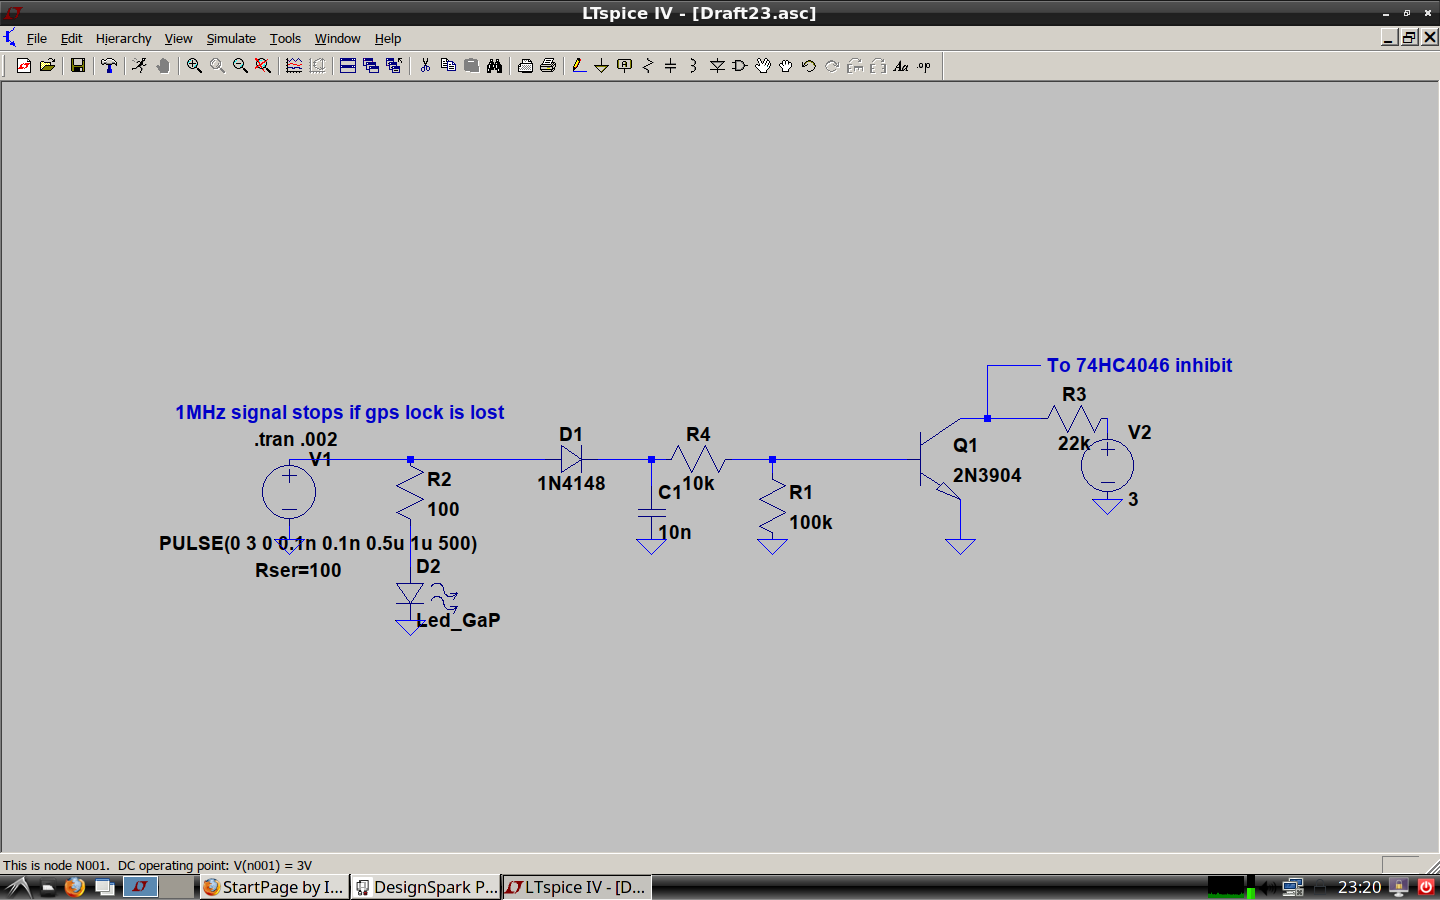The image size is (1440, 900).
Task: Open the Simulate menu
Action: click(231, 38)
